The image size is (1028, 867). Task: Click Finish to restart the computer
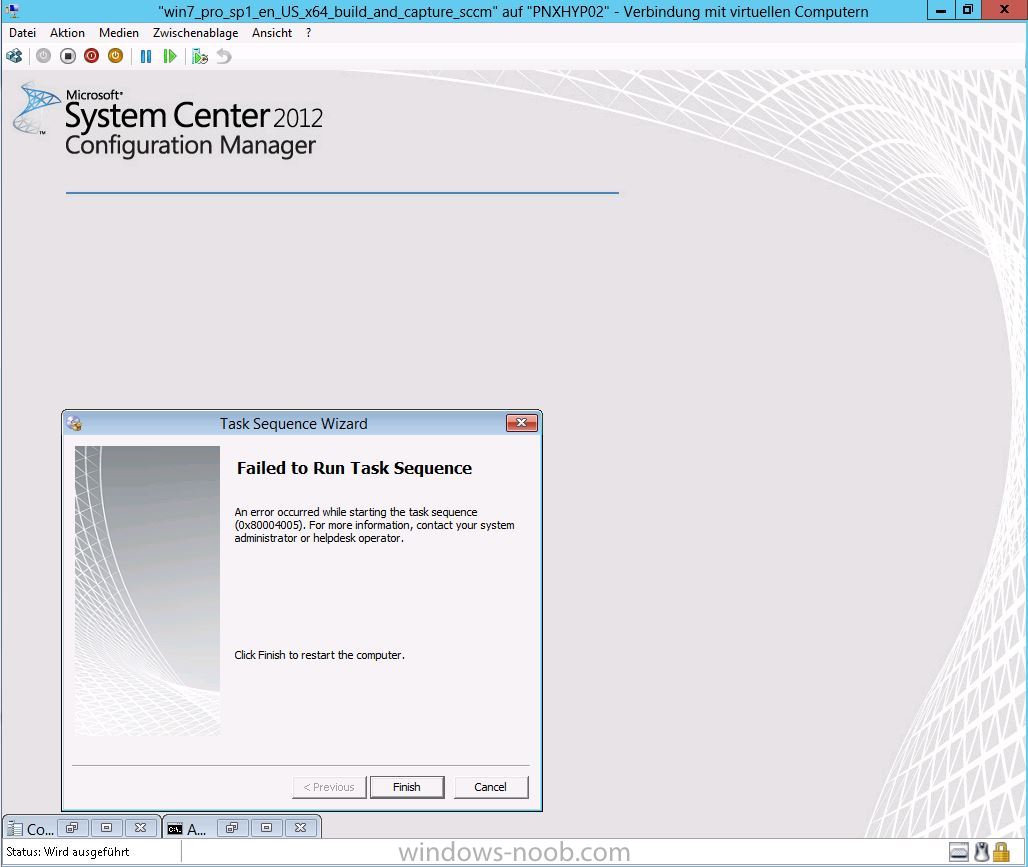click(407, 787)
